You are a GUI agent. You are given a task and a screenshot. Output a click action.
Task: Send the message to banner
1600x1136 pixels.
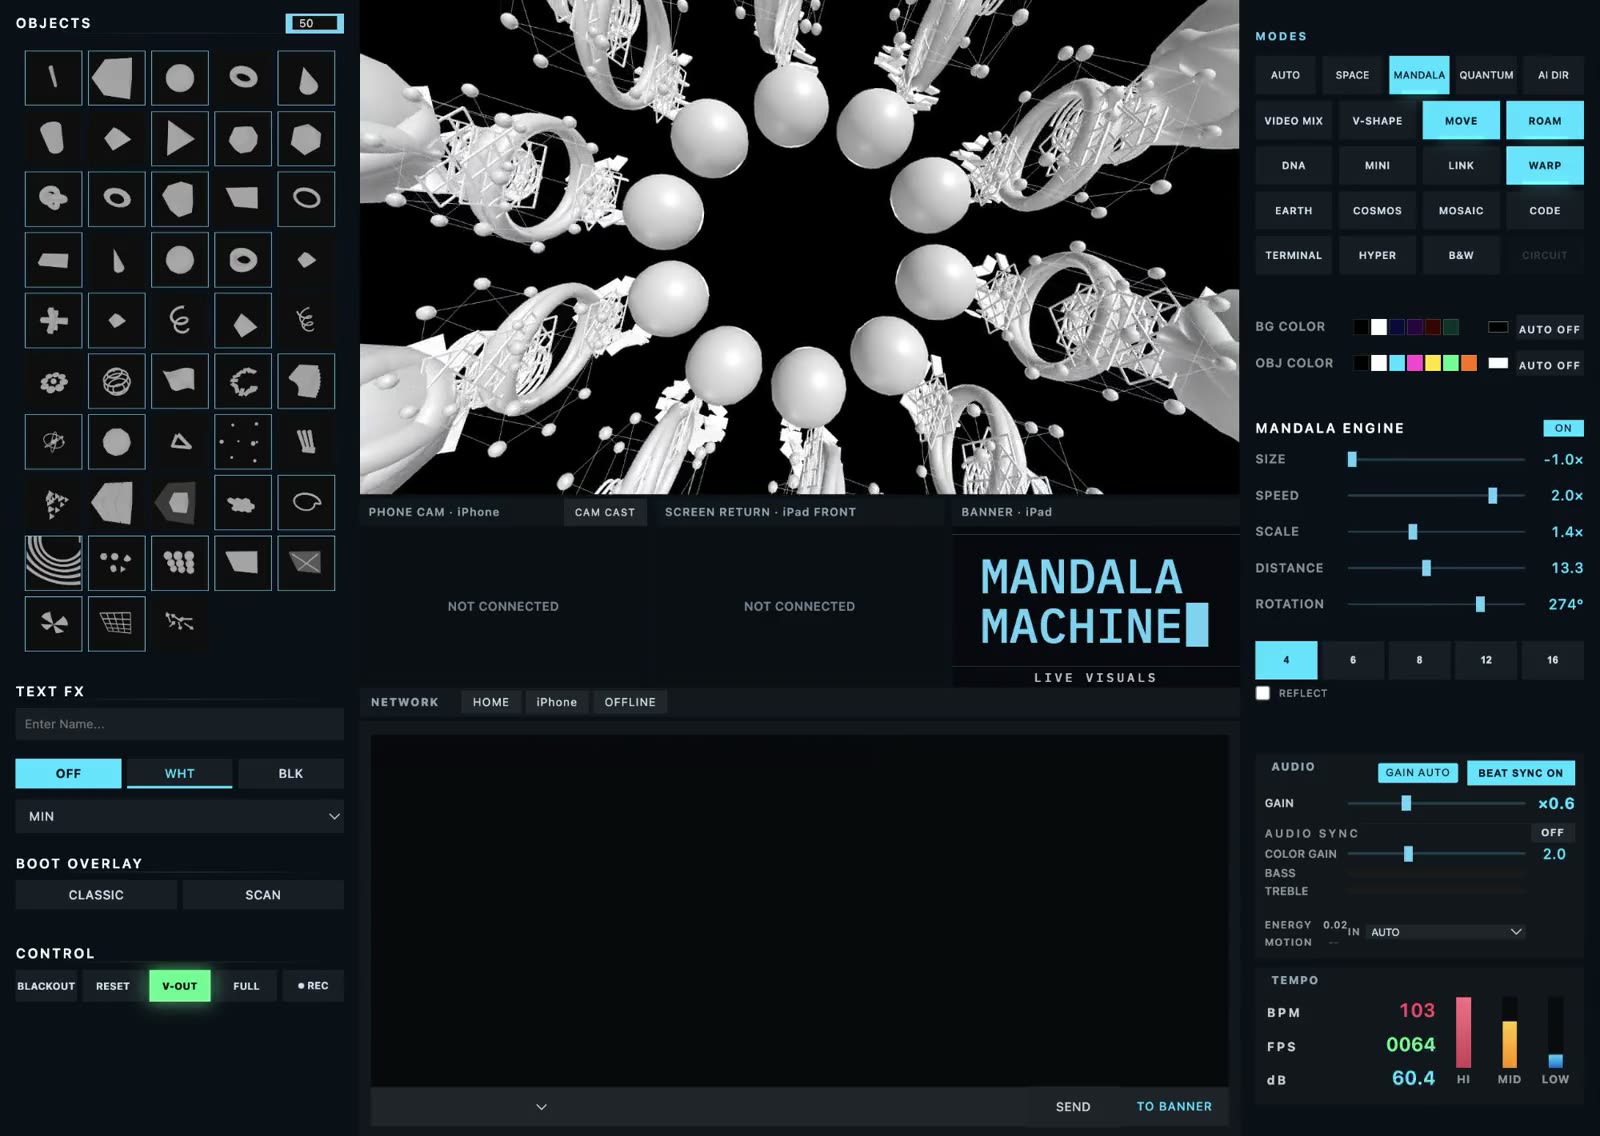1174,1107
